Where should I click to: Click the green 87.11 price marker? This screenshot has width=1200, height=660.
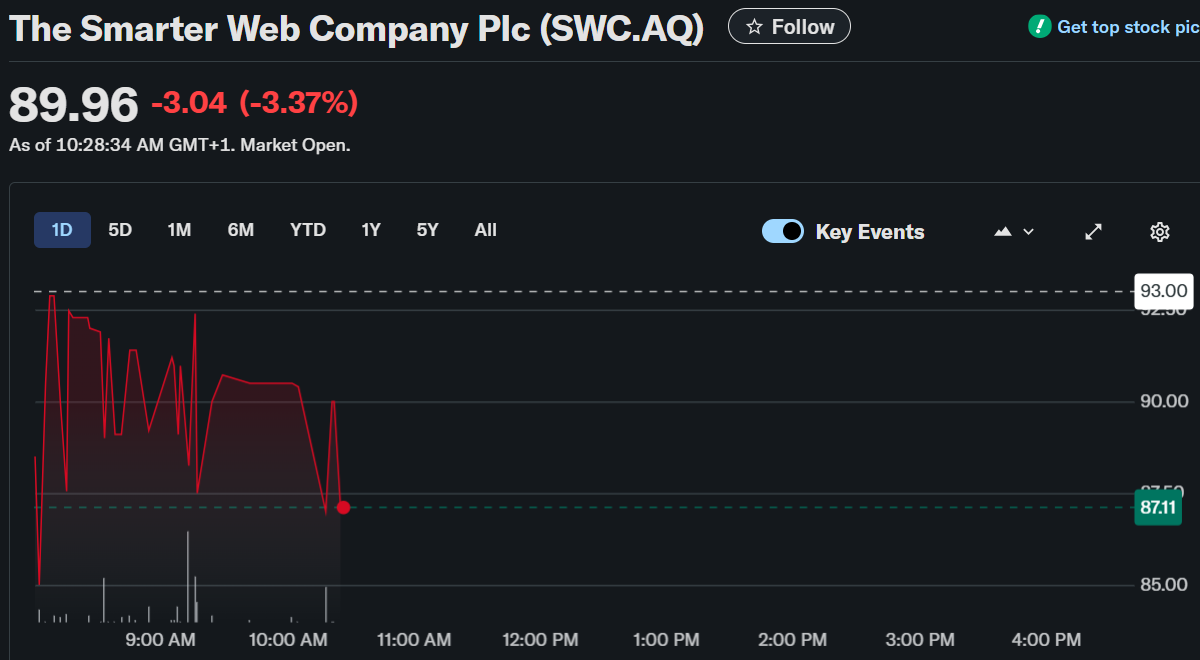(x=1158, y=507)
